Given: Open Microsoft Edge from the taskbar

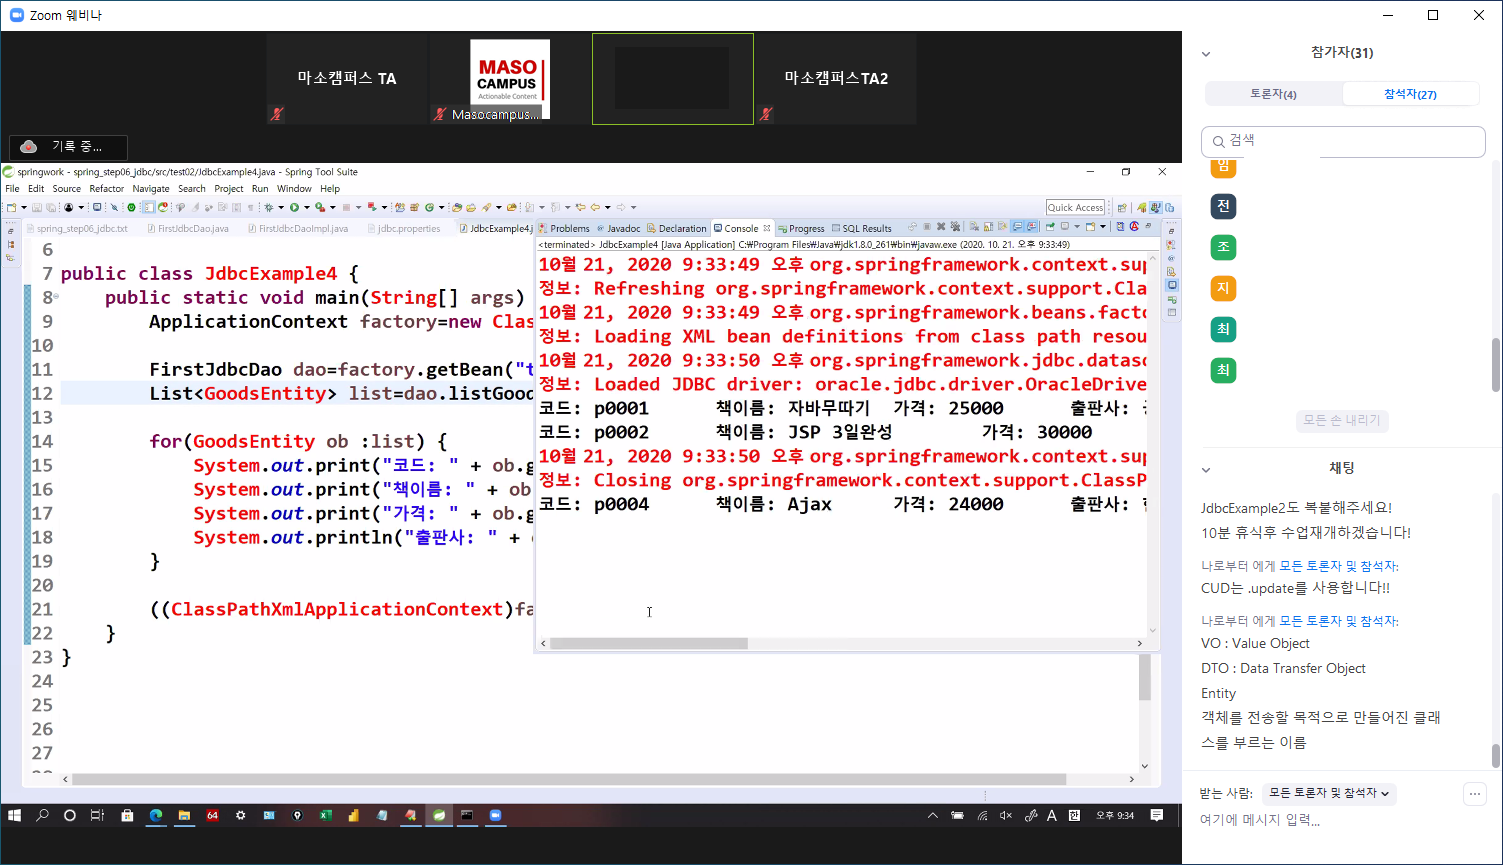Looking at the screenshot, I should [x=156, y=816].
